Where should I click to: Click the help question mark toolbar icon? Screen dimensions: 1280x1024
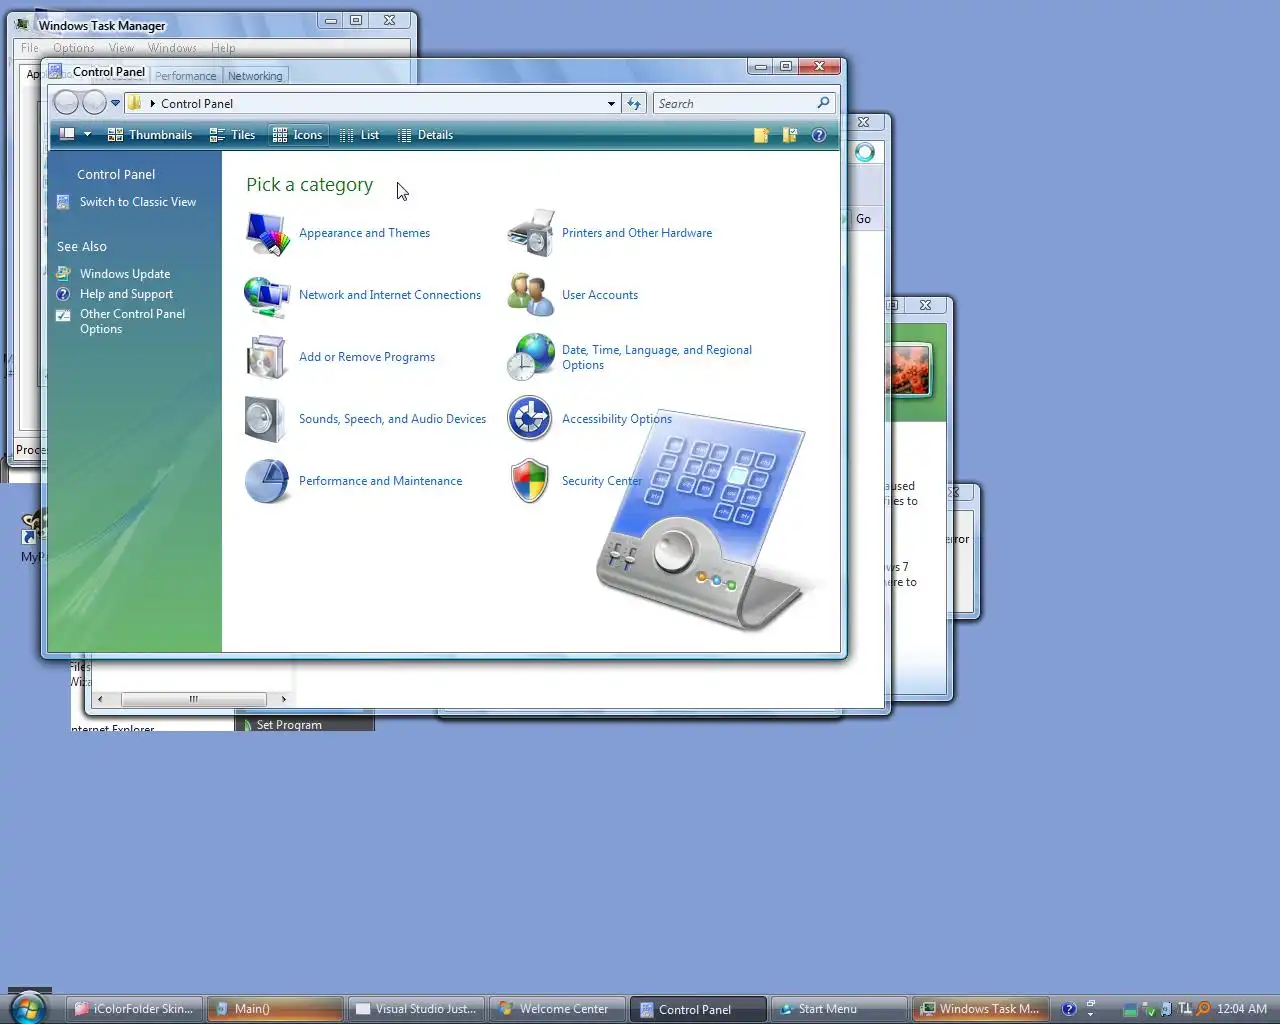point(819,135)
